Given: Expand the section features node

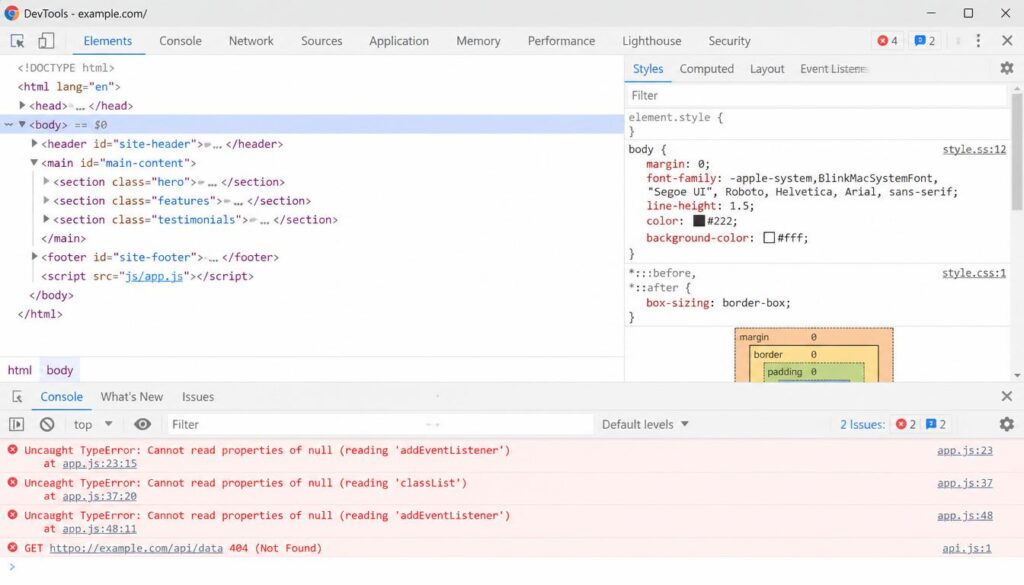Looking at the screenshot, I should pos(46,200).
